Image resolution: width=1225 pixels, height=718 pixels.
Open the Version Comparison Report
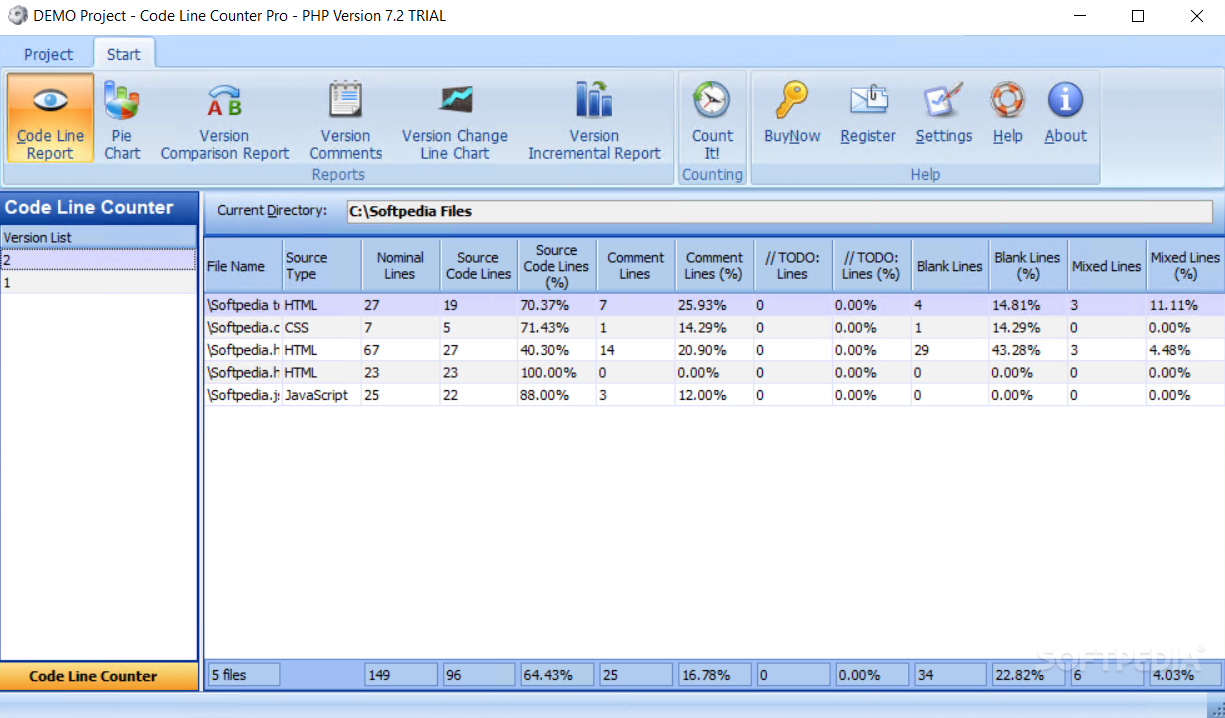coord(225,118)
